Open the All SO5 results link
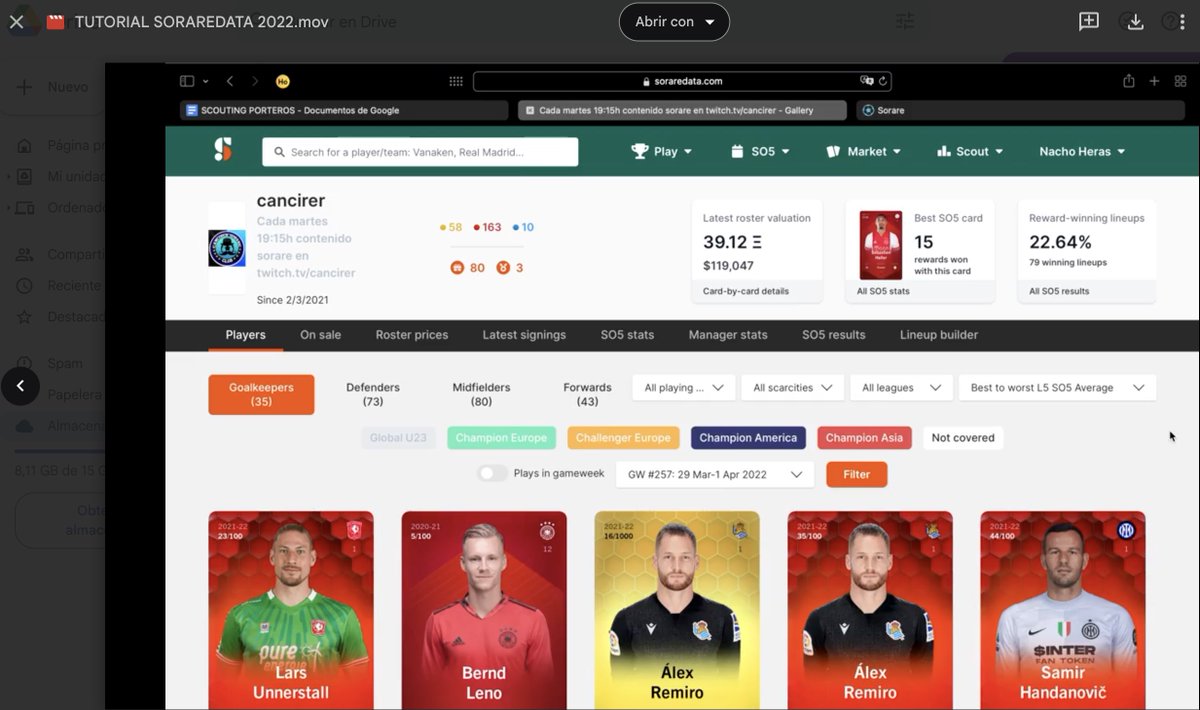 pyautogui.click(x=1059, y=291)
